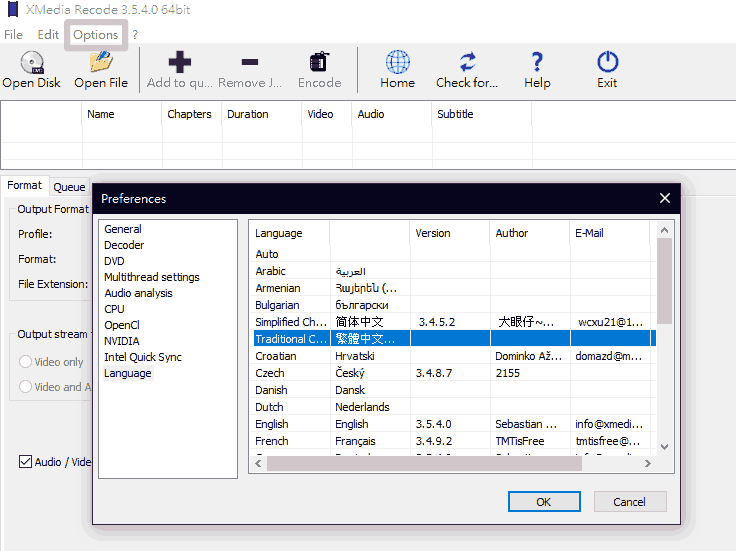Viewport: 736px width, 551px height.
Task: Click the E-Mail column header
Action: [x=610, y=233]
